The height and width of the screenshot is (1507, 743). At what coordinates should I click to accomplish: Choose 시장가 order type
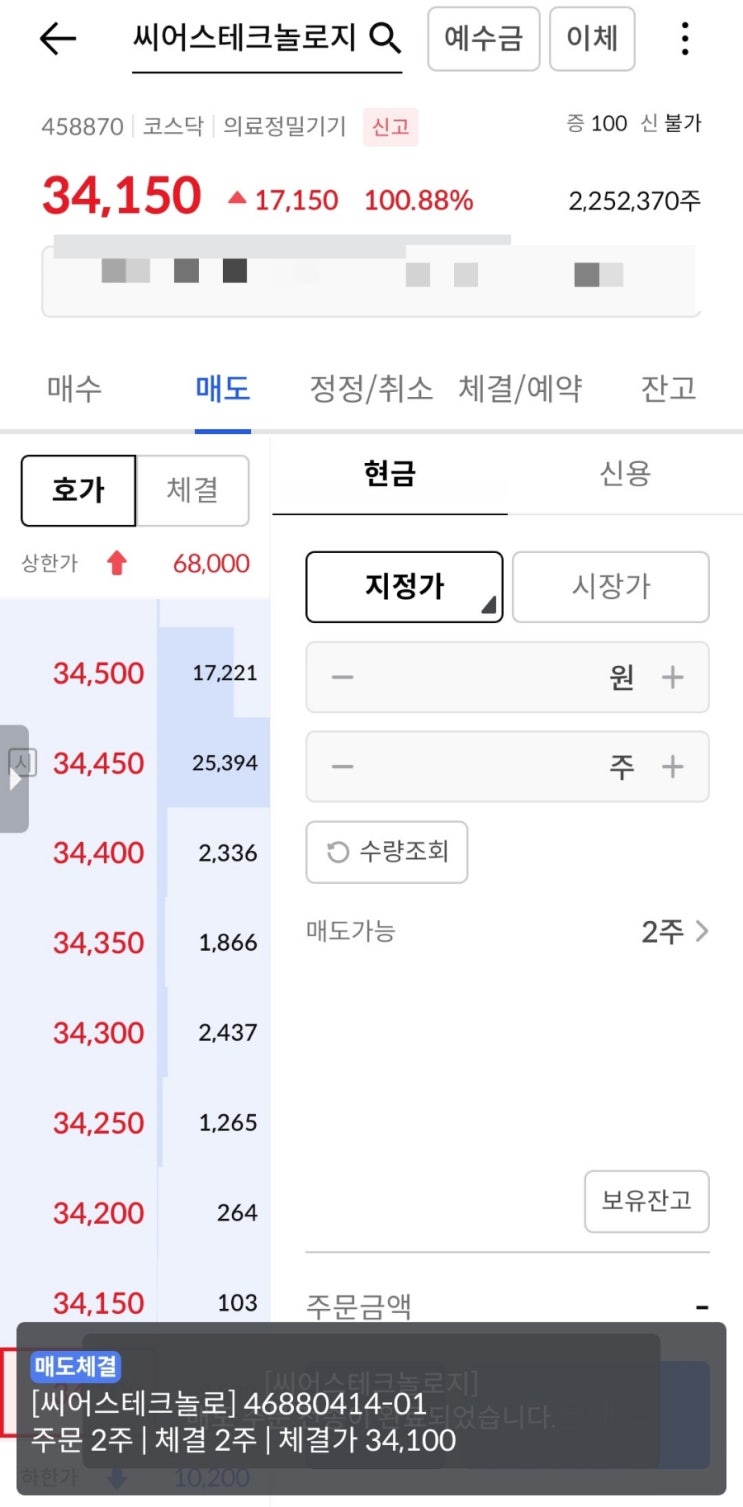(x=611, y=587)
